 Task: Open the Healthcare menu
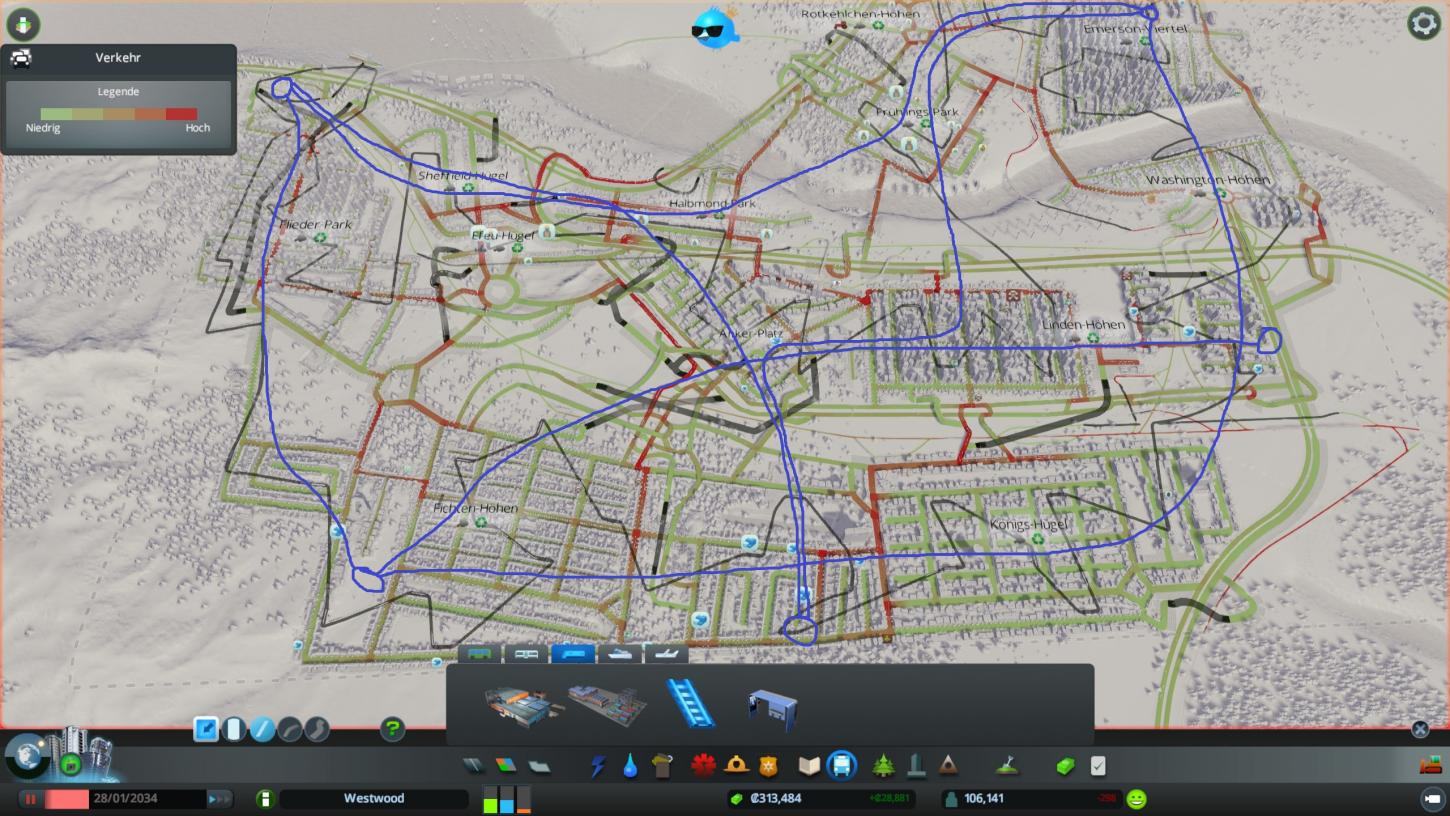pos(703,766)
